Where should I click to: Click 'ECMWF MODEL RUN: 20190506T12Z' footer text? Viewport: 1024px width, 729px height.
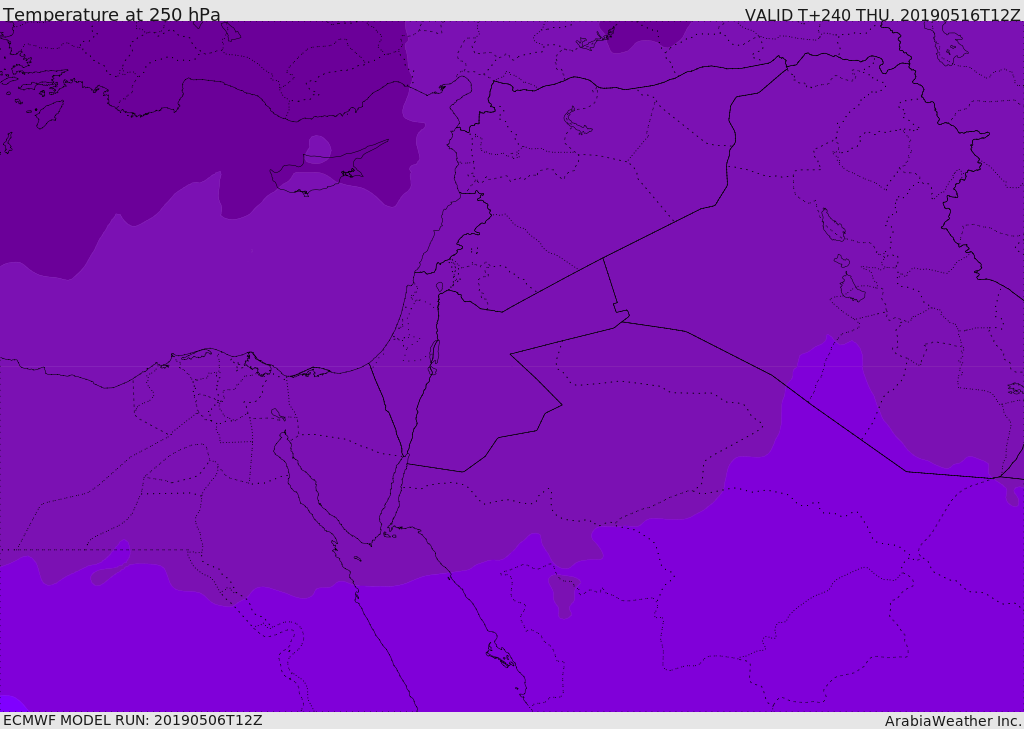[133, 720]
